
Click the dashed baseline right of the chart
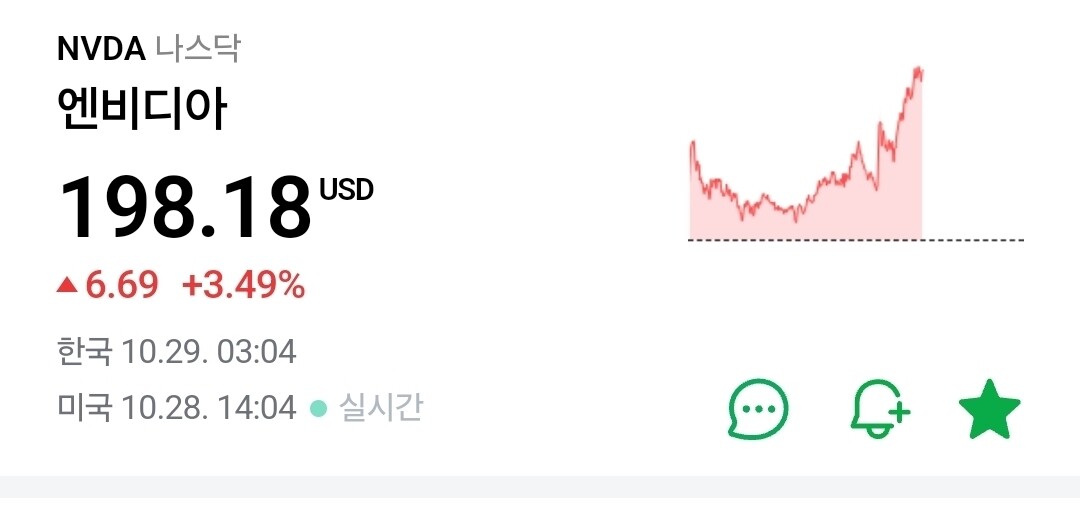973,240
